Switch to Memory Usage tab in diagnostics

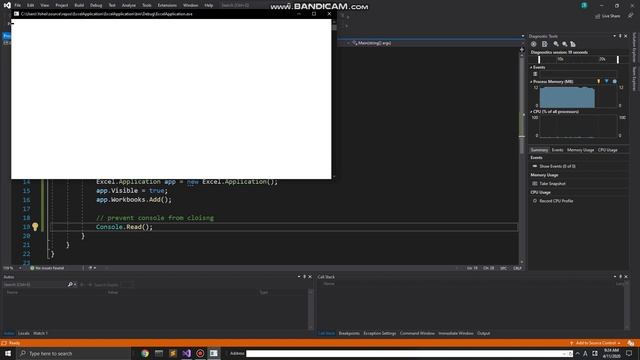(x=580, y=150)
